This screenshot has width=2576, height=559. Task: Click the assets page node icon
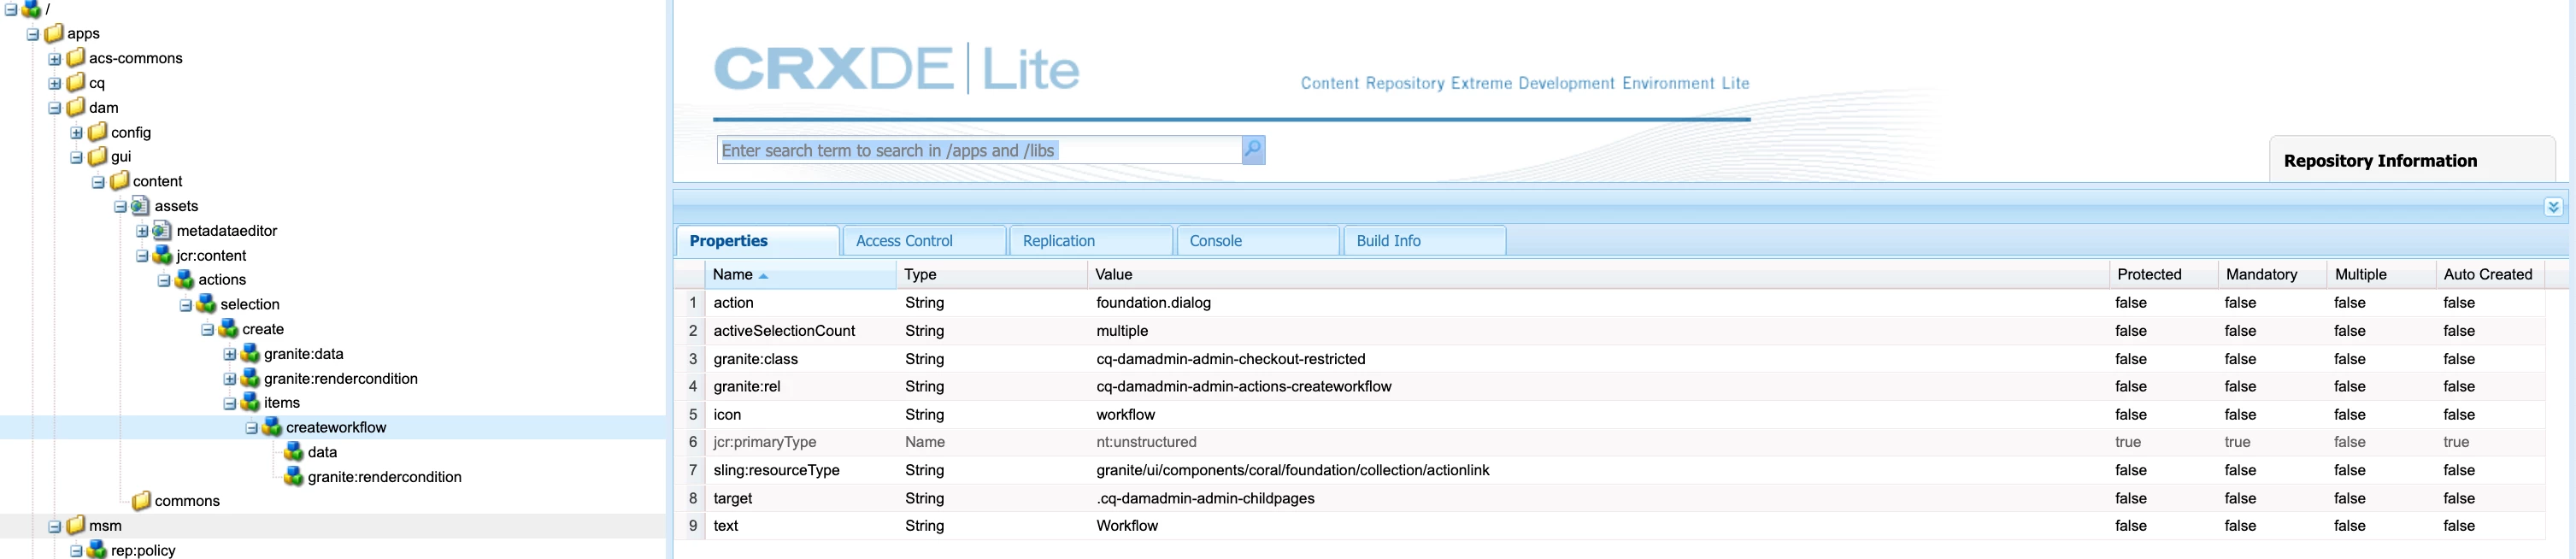[141, 206]
